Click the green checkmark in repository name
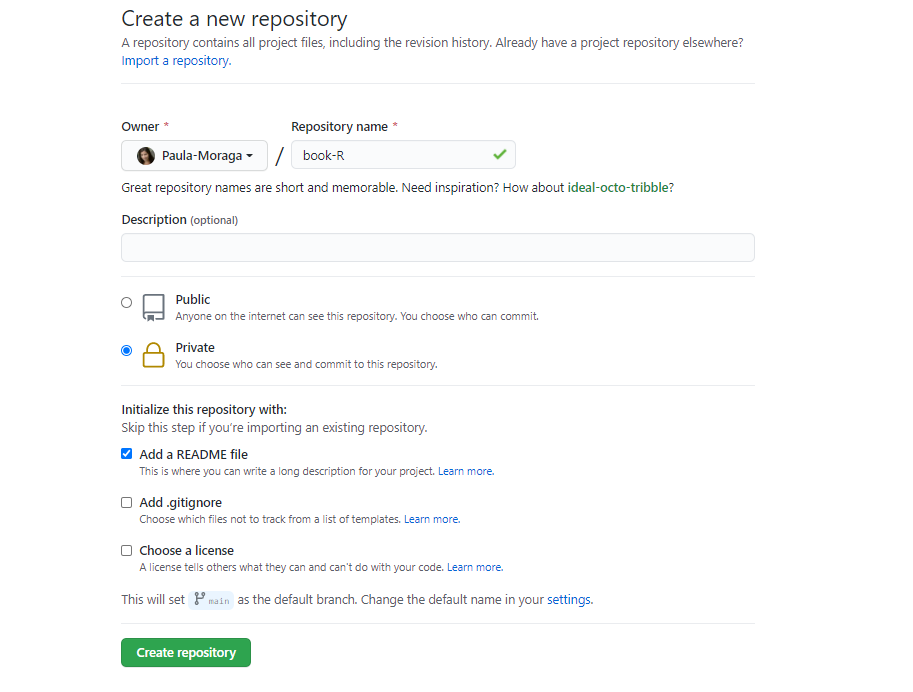Image resolution: width=913 pixels, height=692 pixels. (500, 154)
